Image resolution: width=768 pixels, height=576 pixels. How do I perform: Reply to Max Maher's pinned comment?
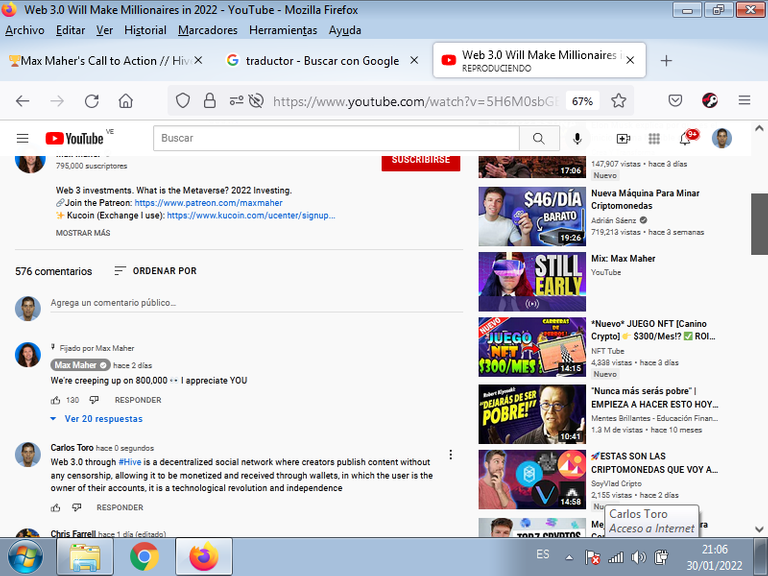tap(138, 400)
